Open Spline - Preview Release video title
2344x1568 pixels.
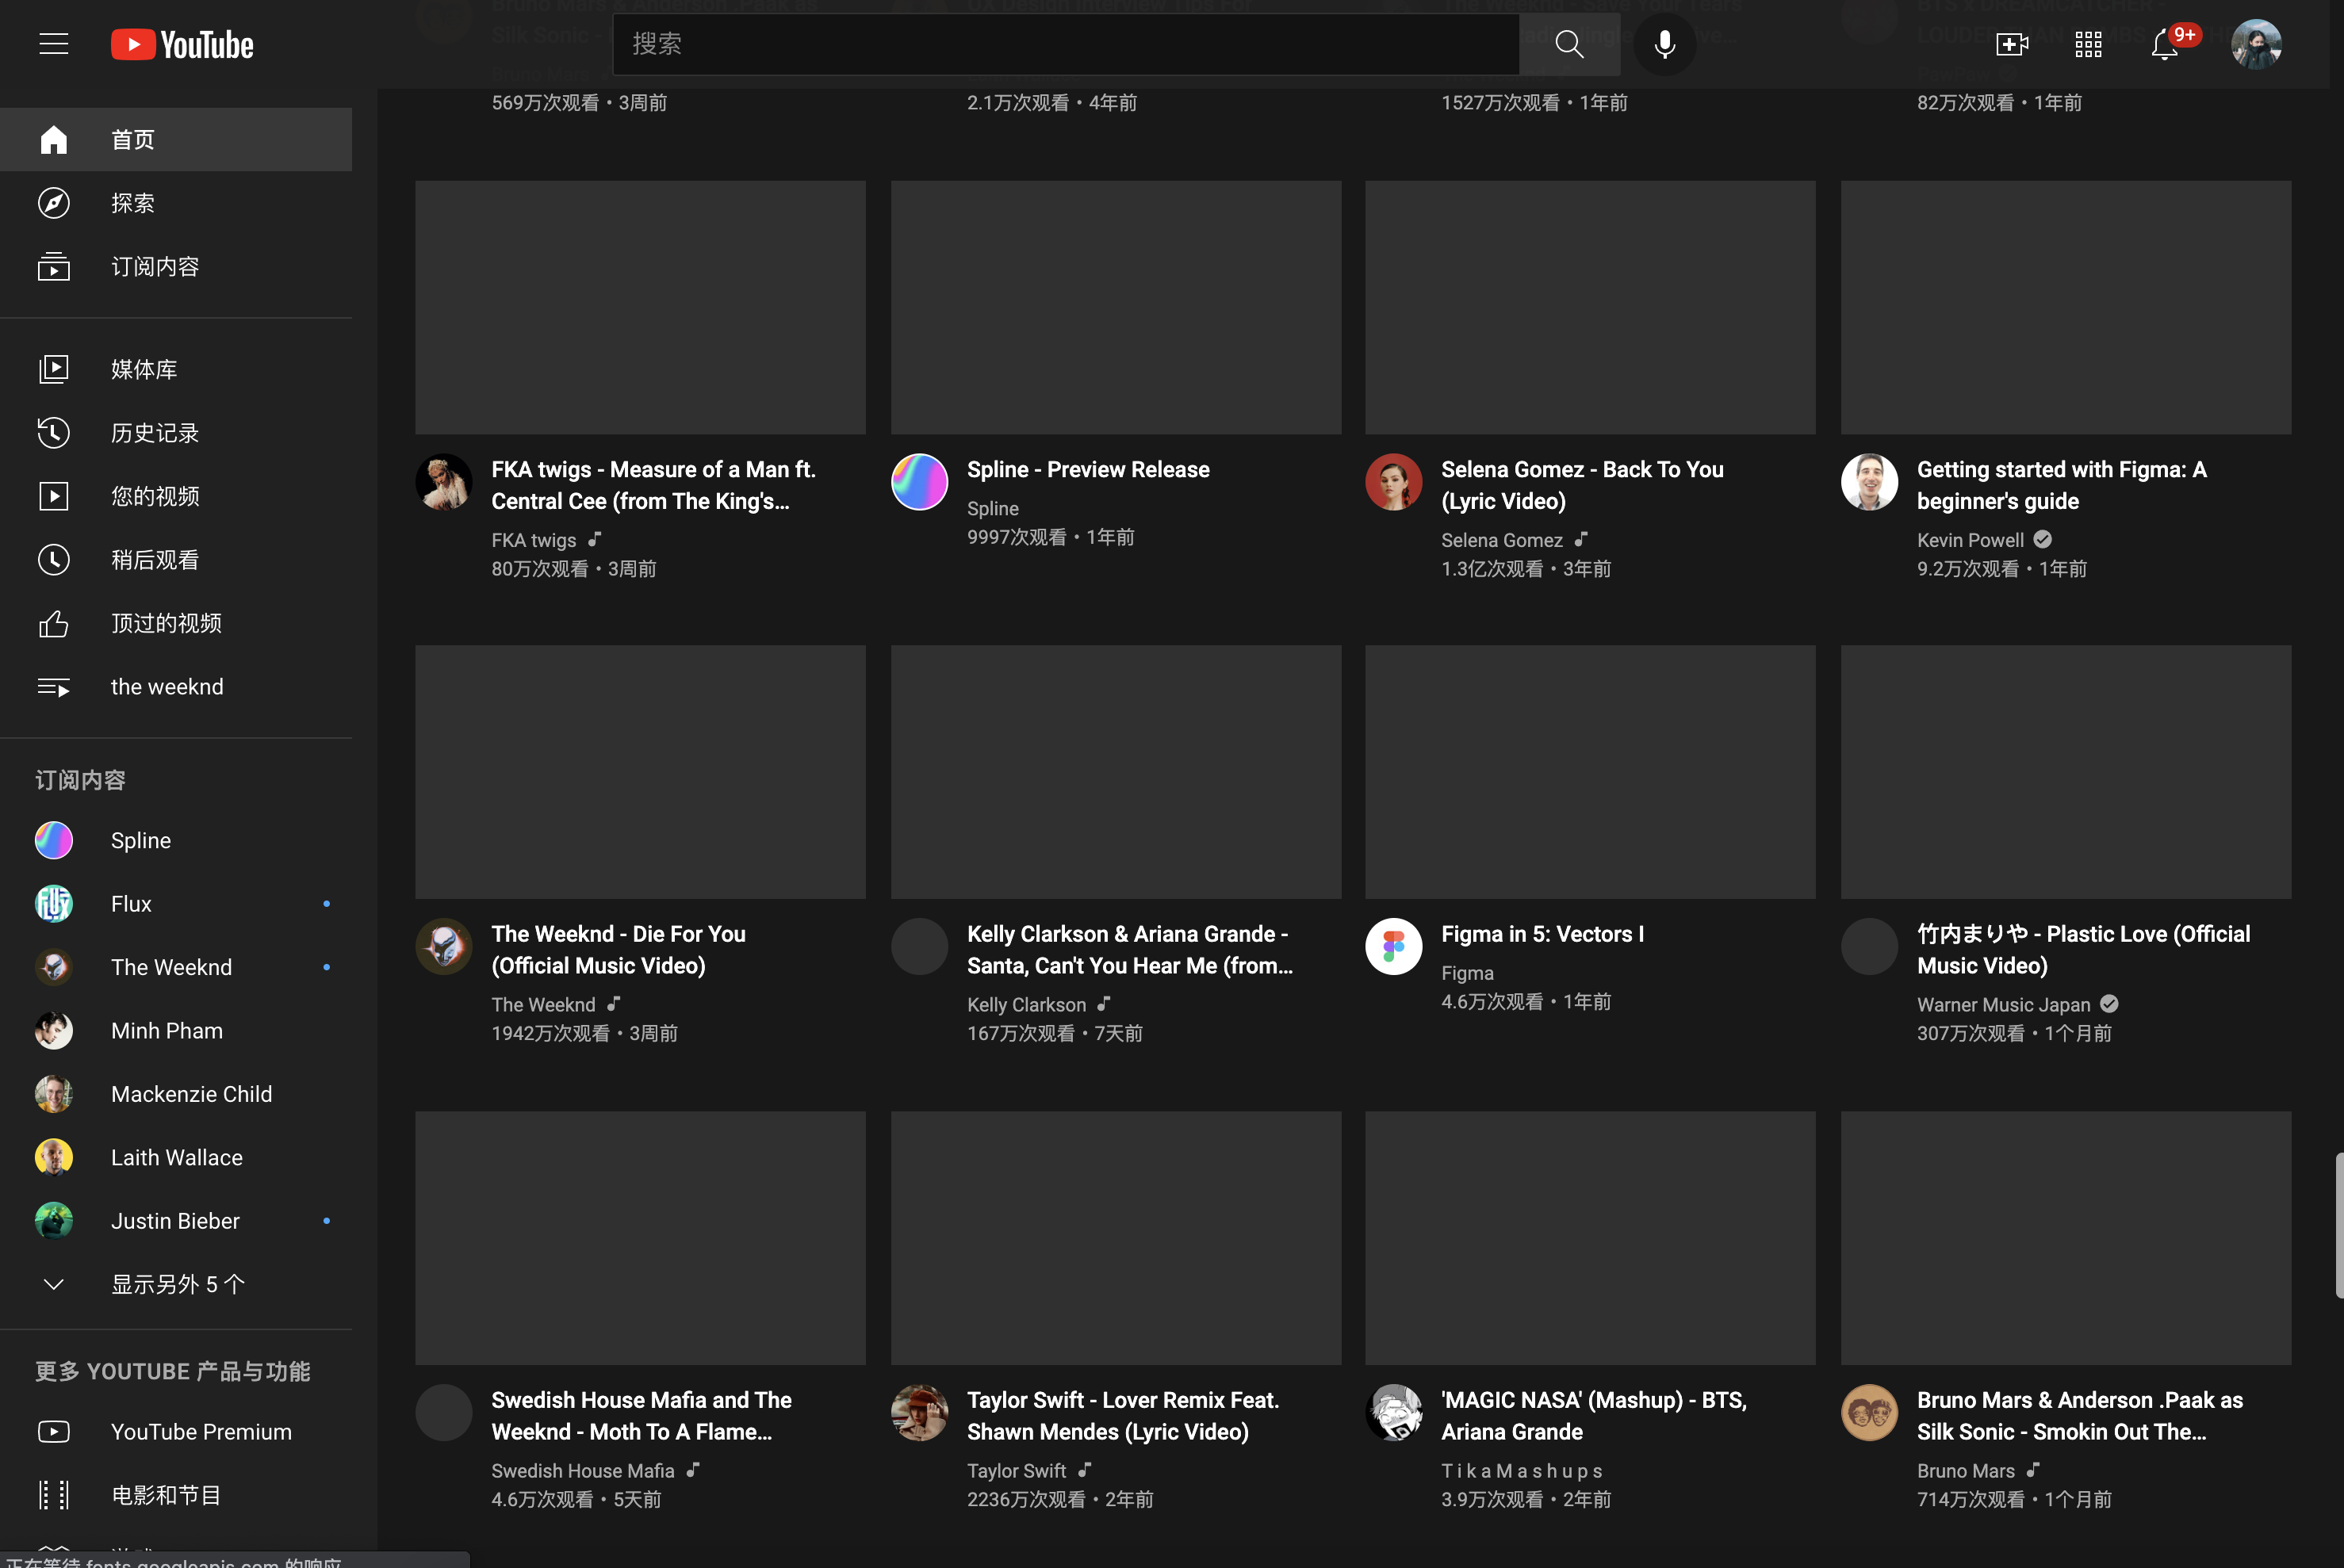coord(1087,469)
